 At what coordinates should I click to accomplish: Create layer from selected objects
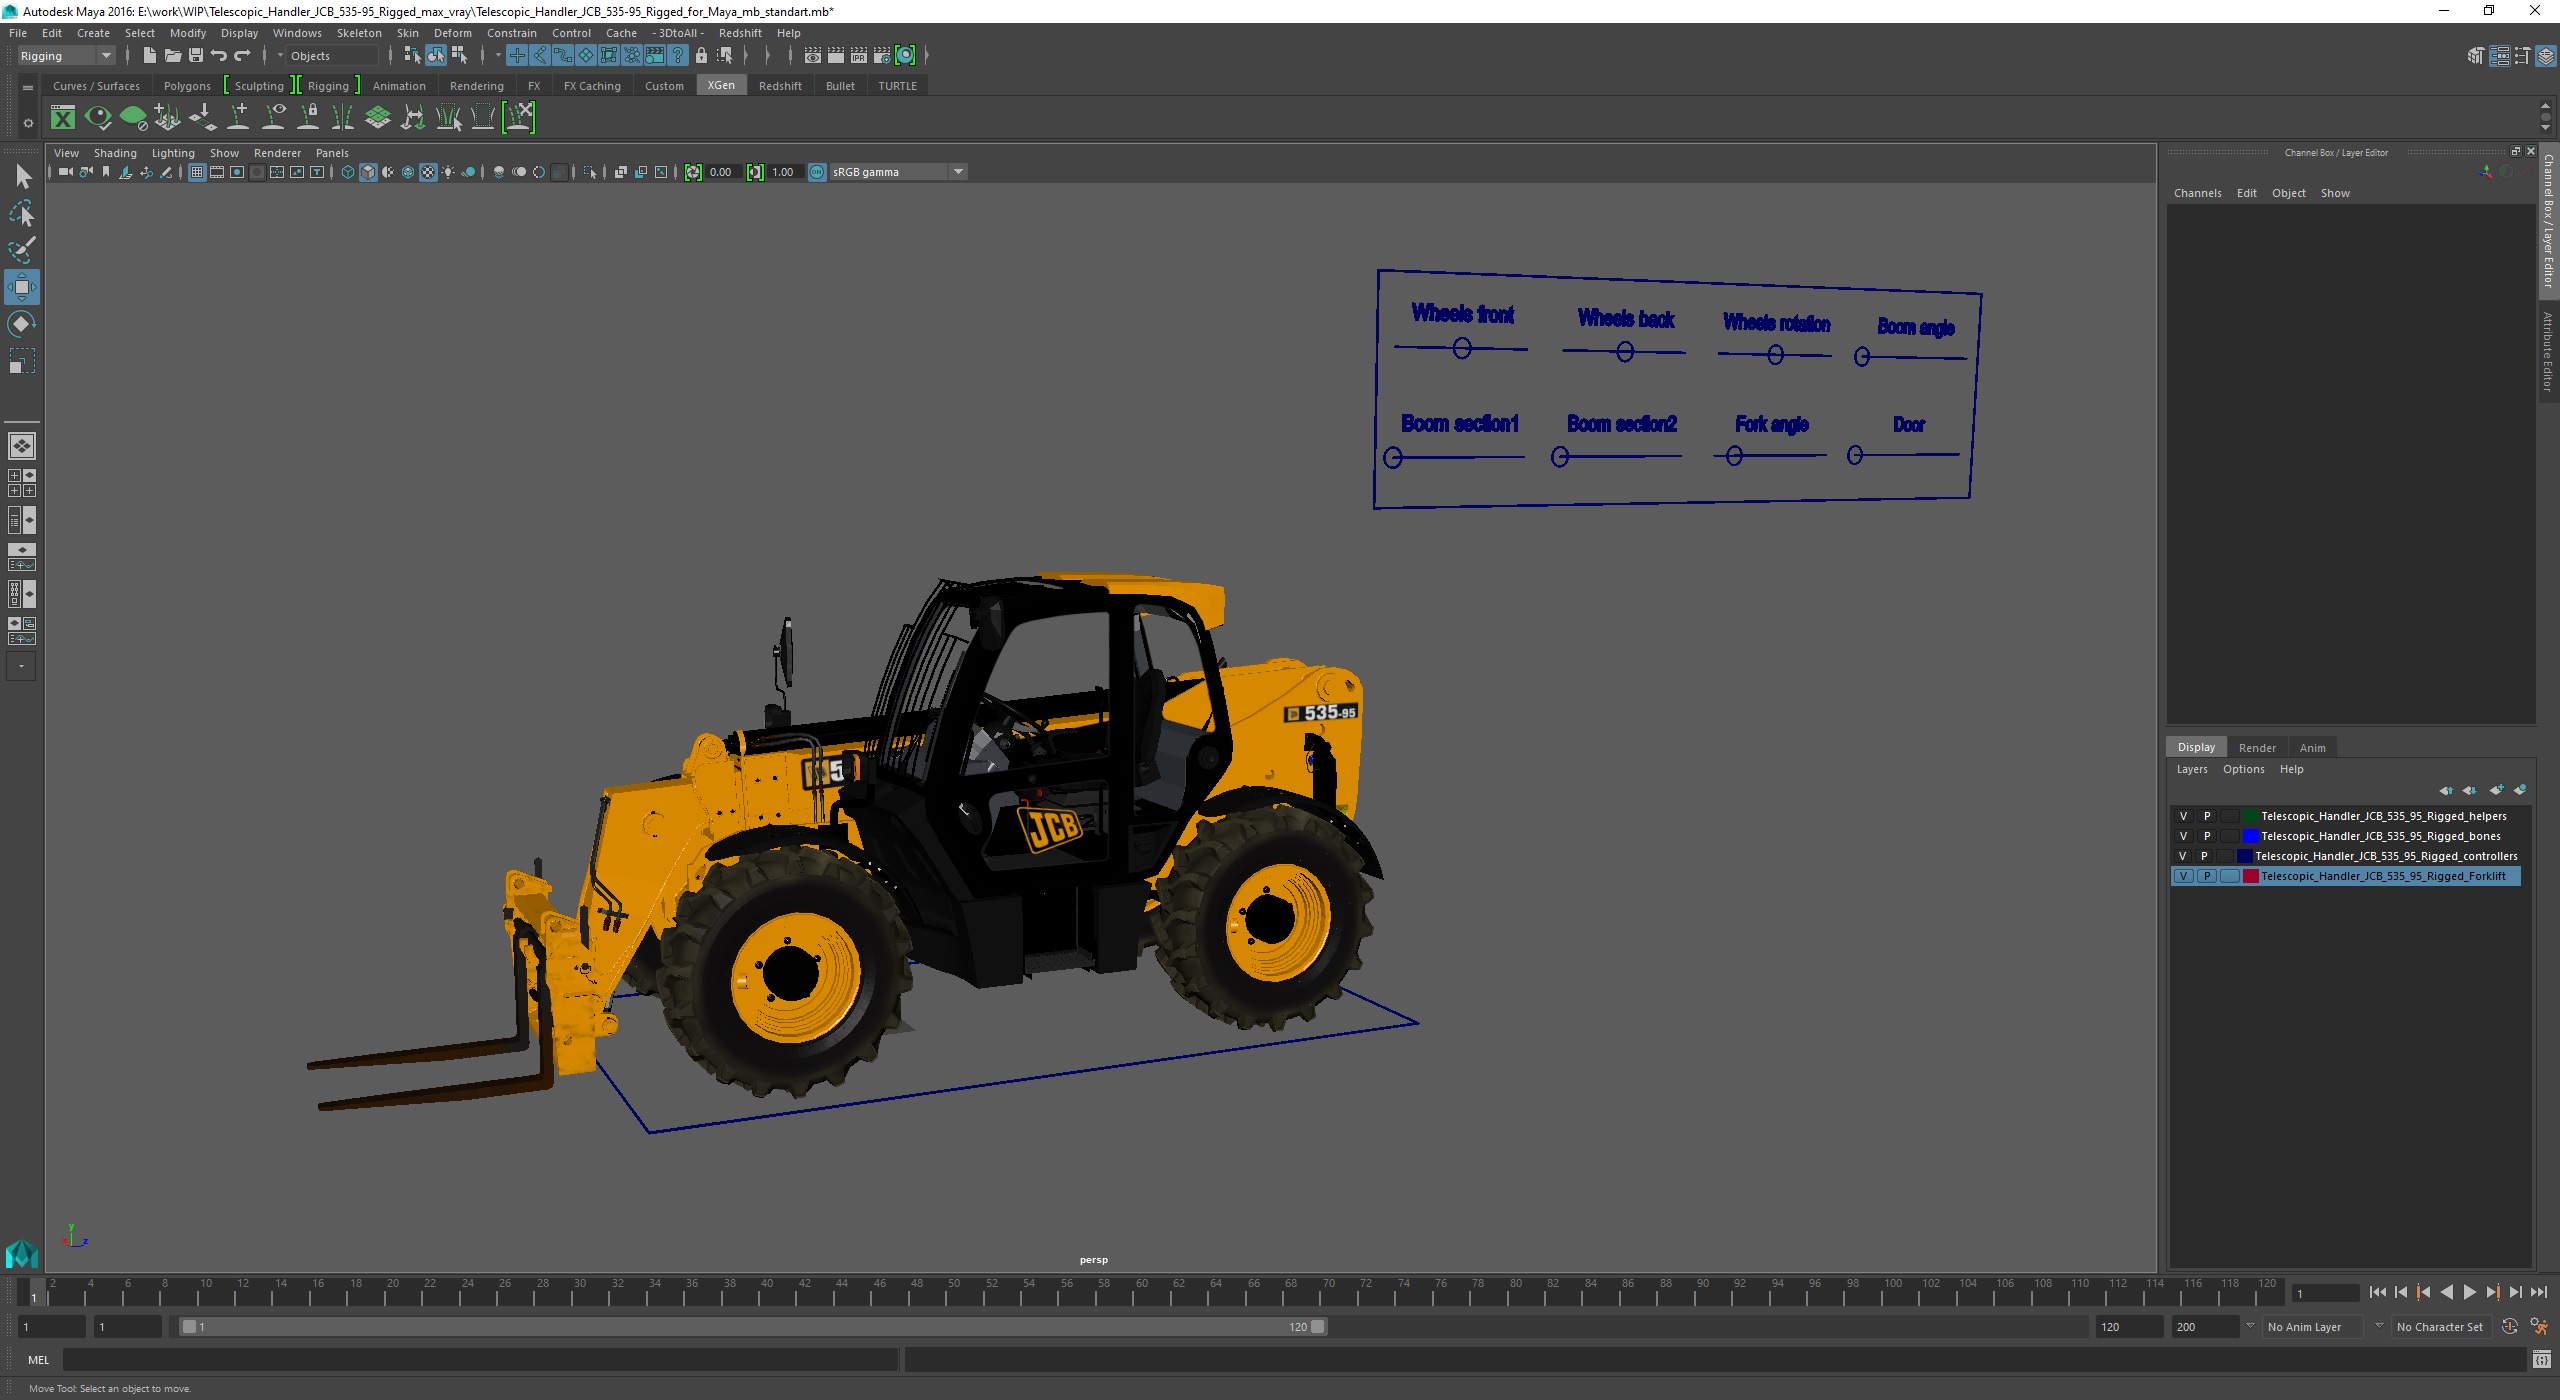(x=2520, y=790)
